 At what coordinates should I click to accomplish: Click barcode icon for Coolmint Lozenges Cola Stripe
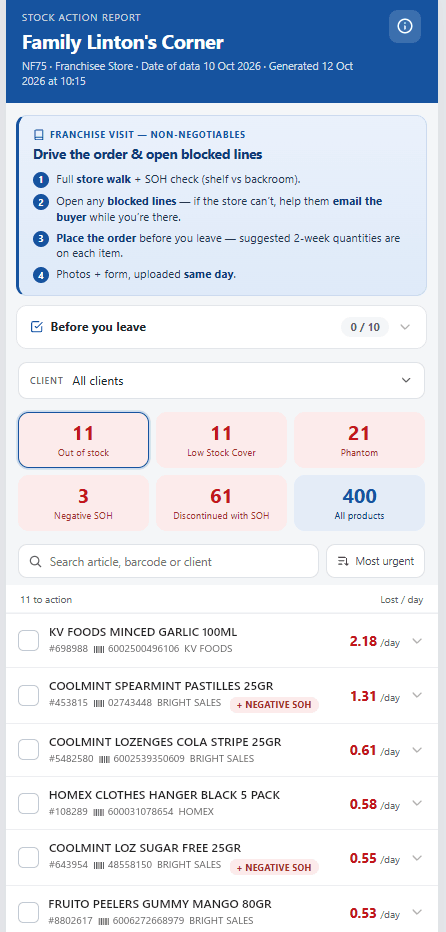click(x=104, y=758)
